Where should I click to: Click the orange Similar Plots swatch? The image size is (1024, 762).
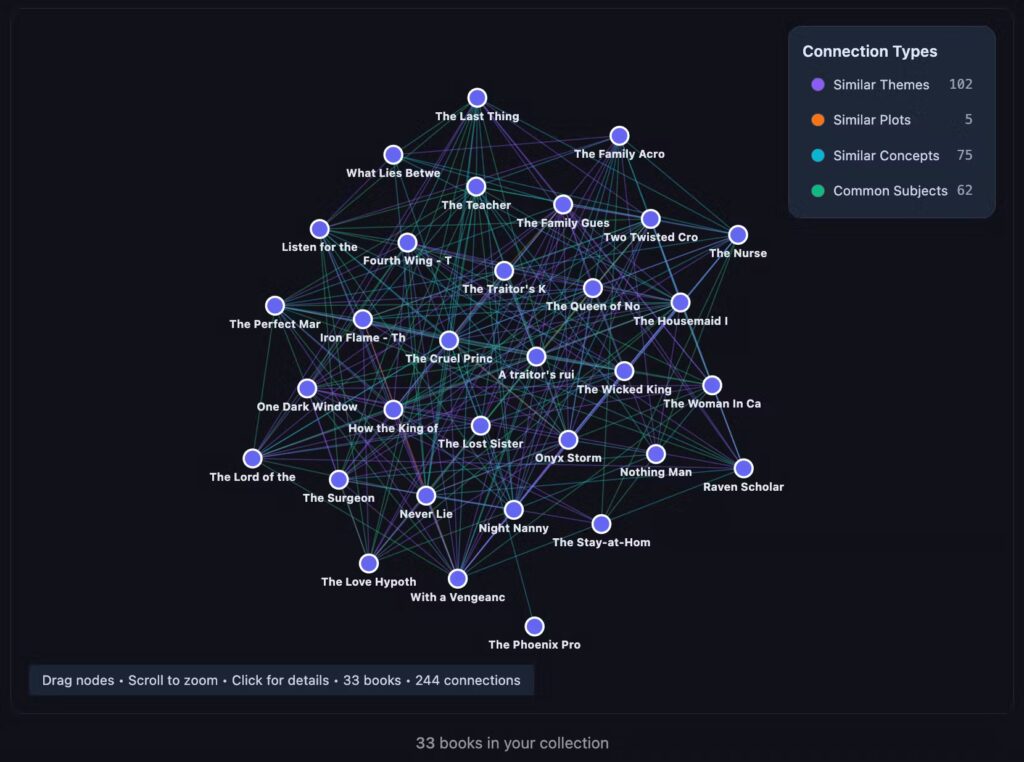pos(818,120)
